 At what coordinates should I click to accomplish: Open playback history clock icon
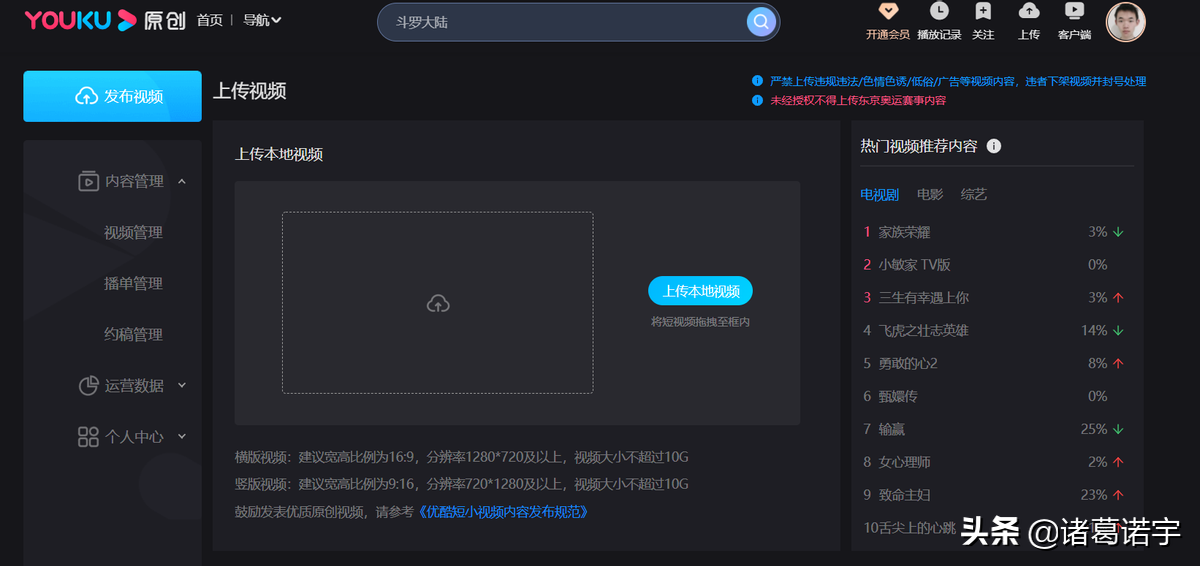pyautogui.click(x=938, y=12)
